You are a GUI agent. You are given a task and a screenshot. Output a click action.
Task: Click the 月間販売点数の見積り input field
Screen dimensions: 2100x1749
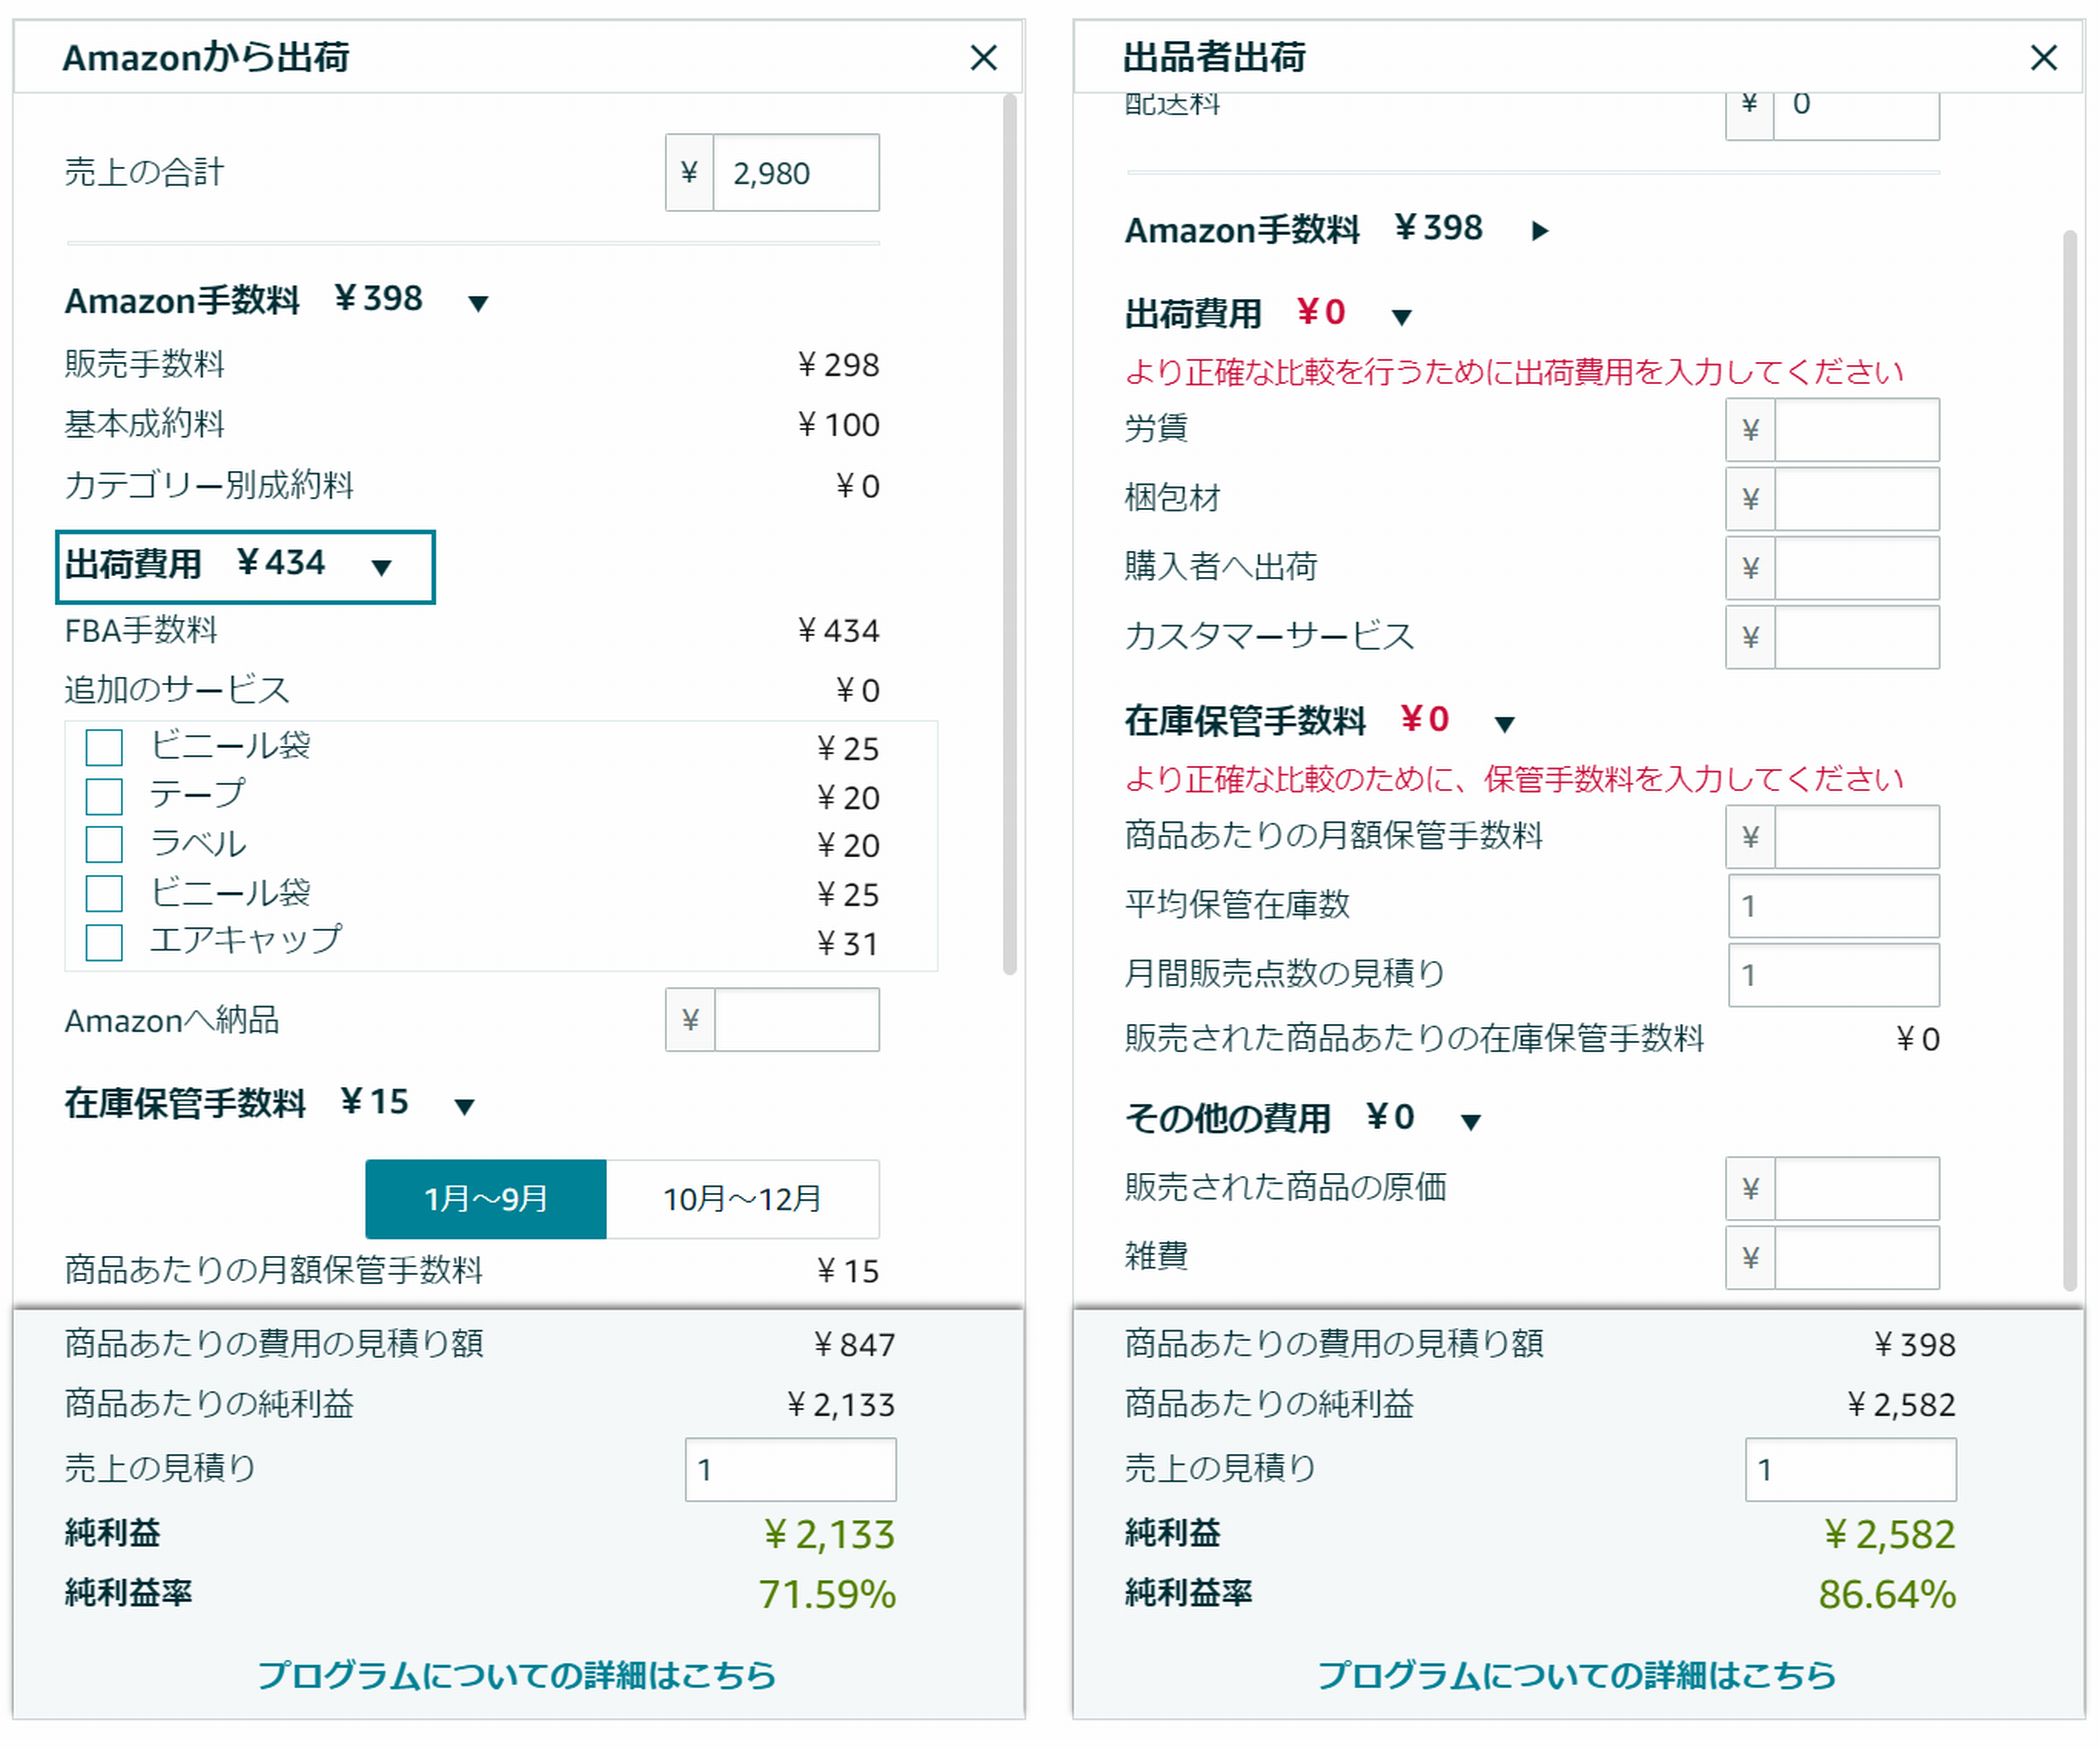tap(1834, 975)
